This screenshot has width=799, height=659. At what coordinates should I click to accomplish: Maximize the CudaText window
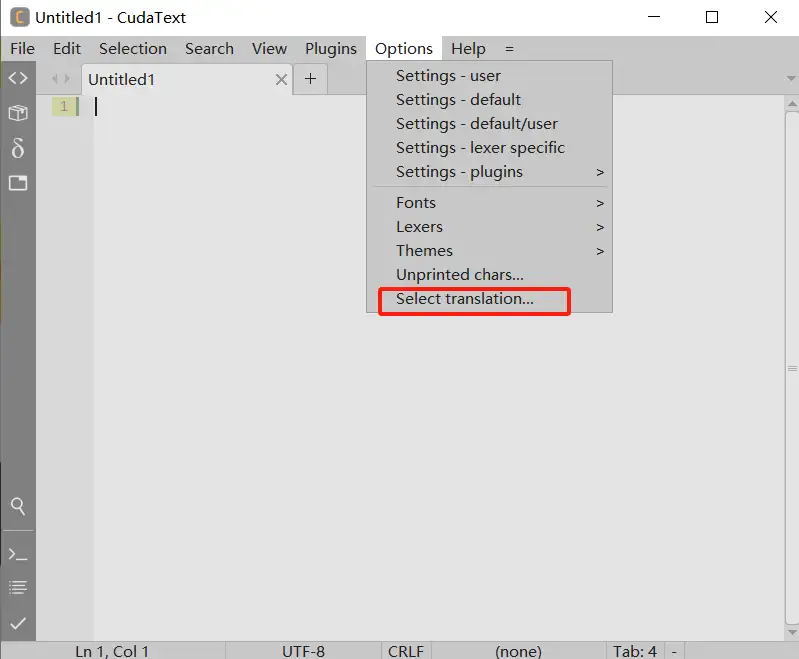point(712,17)
